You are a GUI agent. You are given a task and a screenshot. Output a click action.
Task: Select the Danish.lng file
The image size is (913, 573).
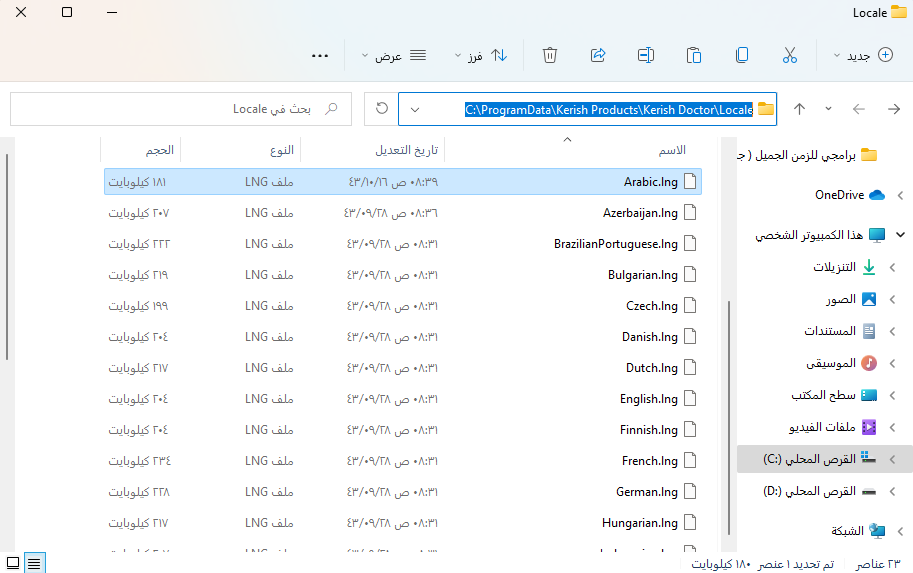coord(402,337)
